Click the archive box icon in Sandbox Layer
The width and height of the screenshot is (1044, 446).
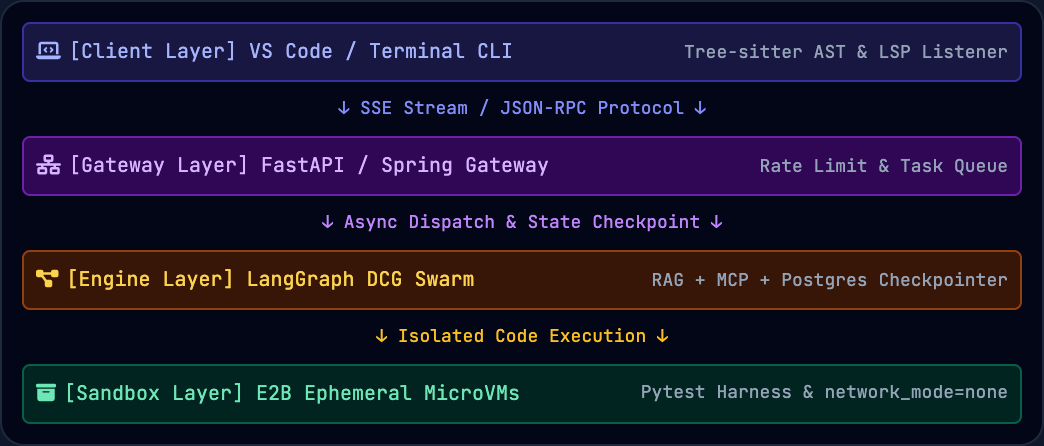coord(47,393)
